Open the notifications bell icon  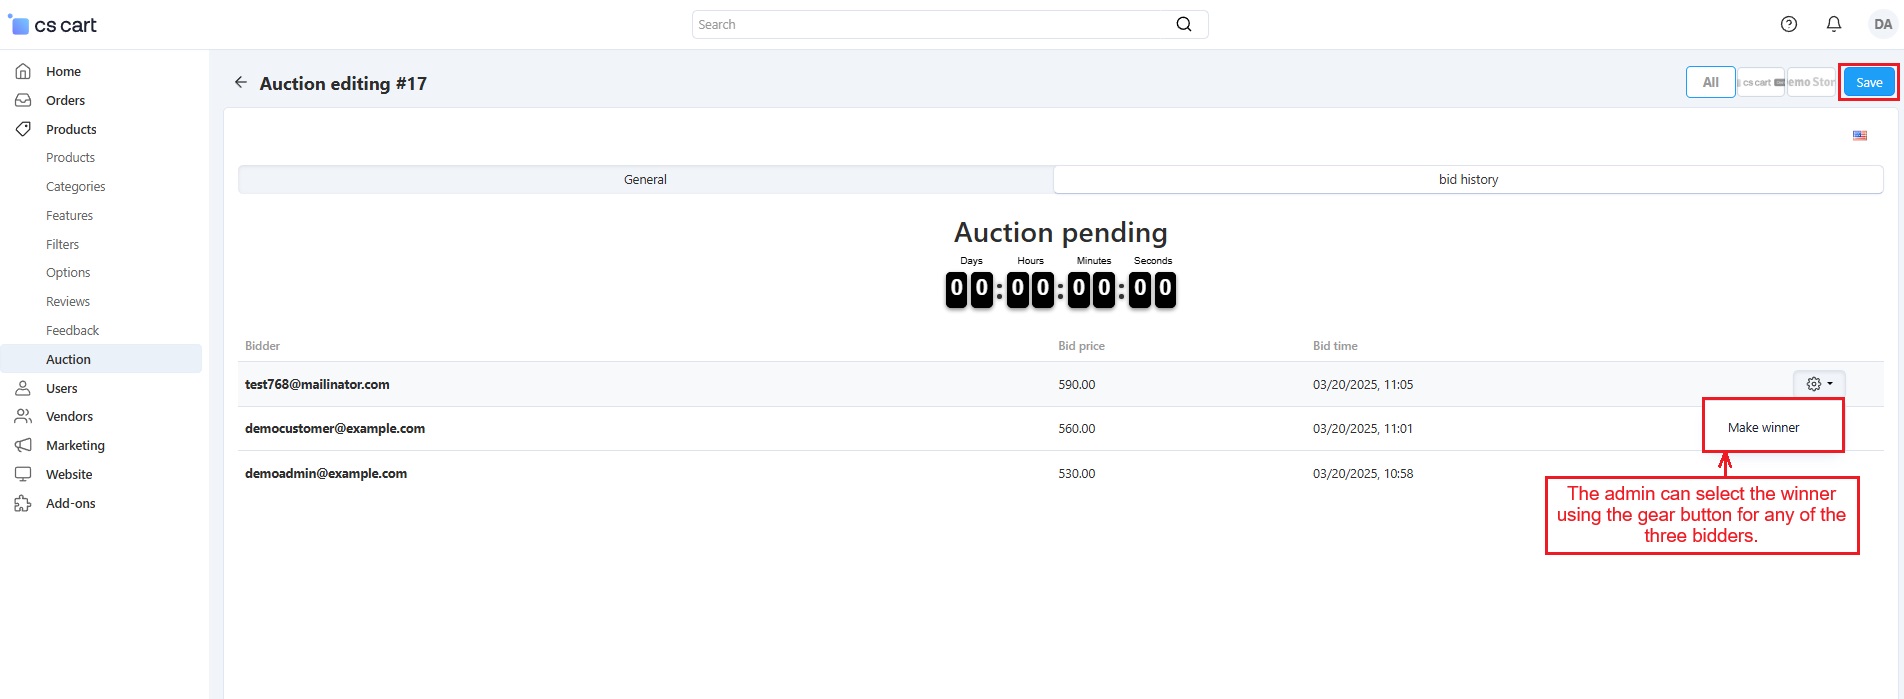point(1834,24)
